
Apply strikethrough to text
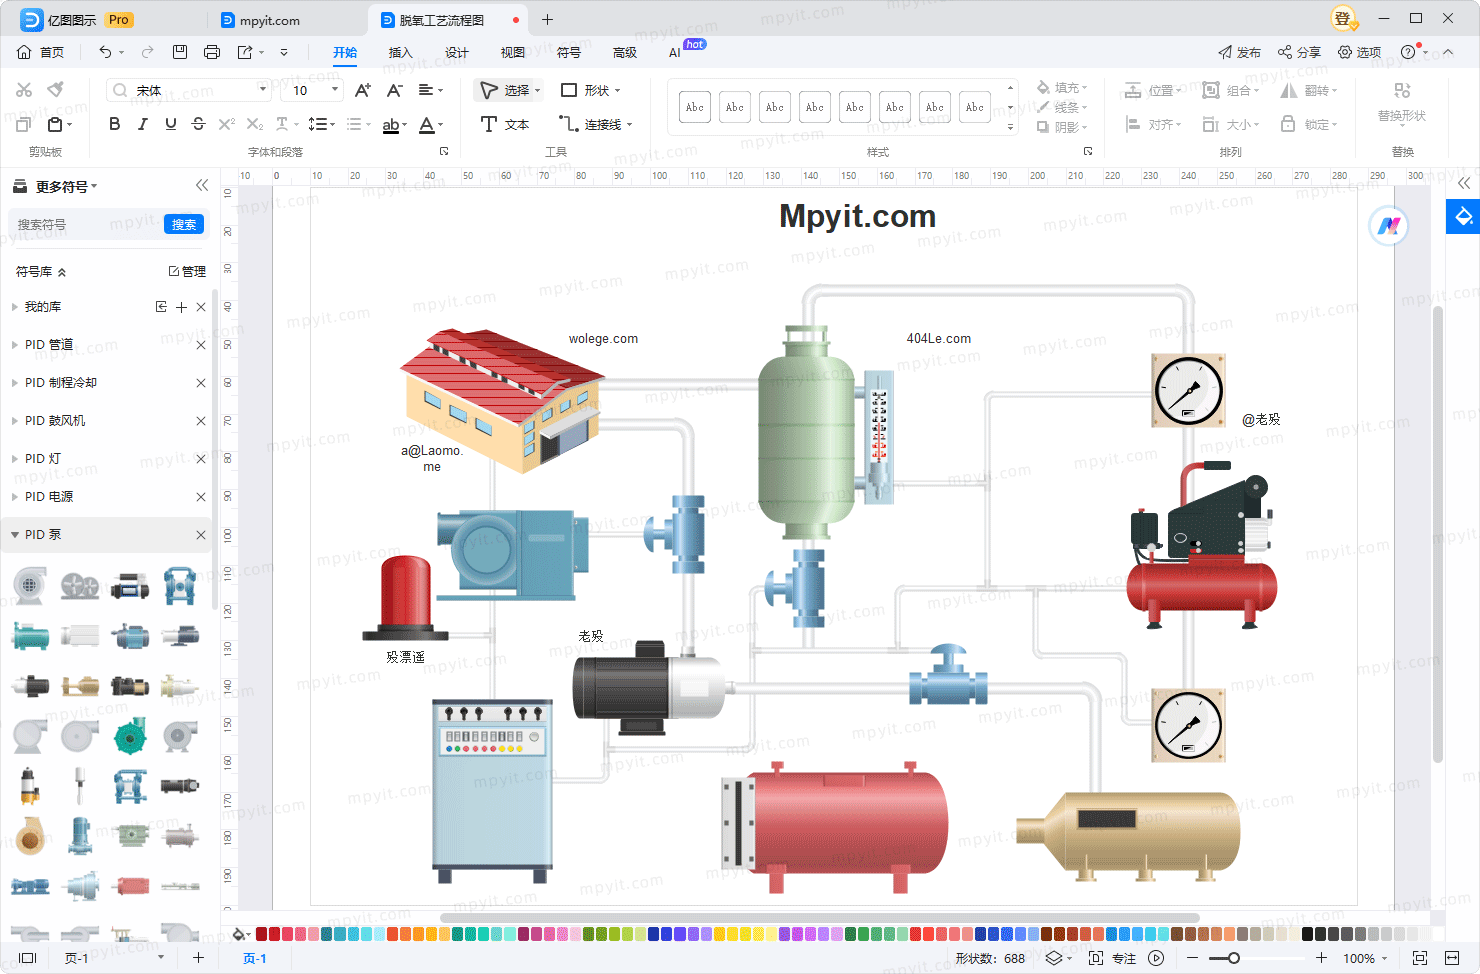click(x=198, y=124)
